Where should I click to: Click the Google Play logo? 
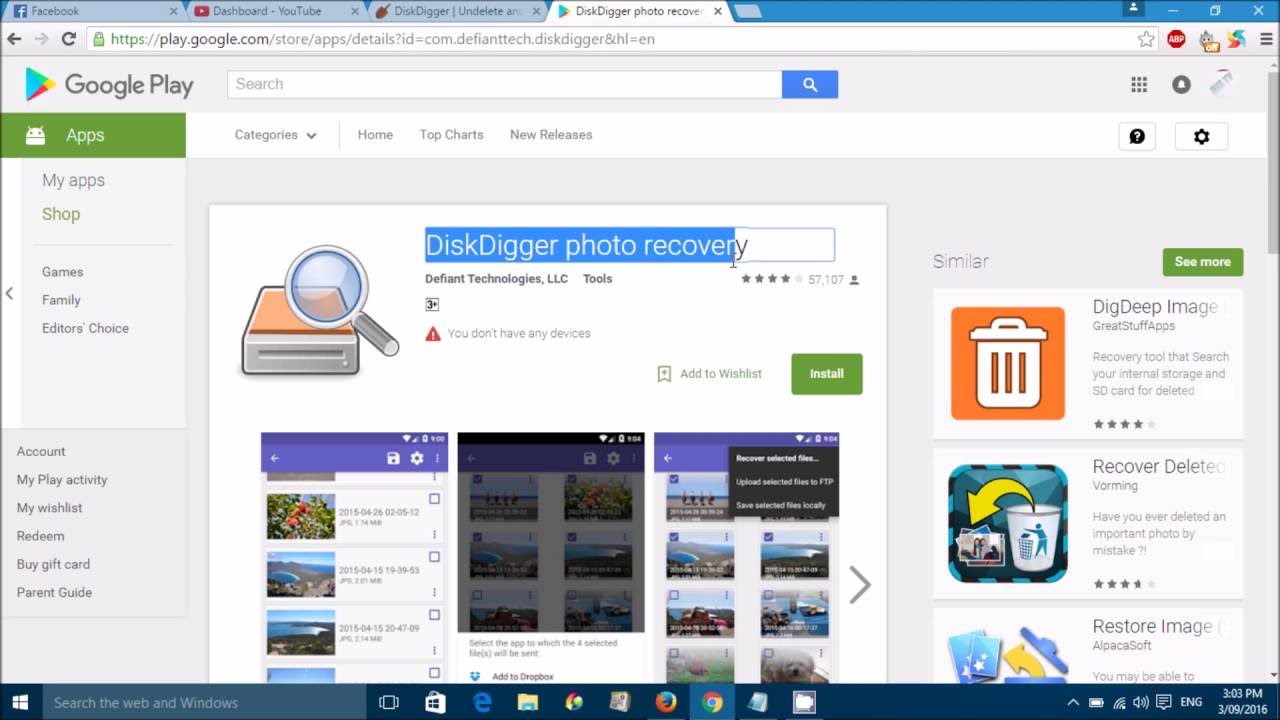(x=109, y=85)
